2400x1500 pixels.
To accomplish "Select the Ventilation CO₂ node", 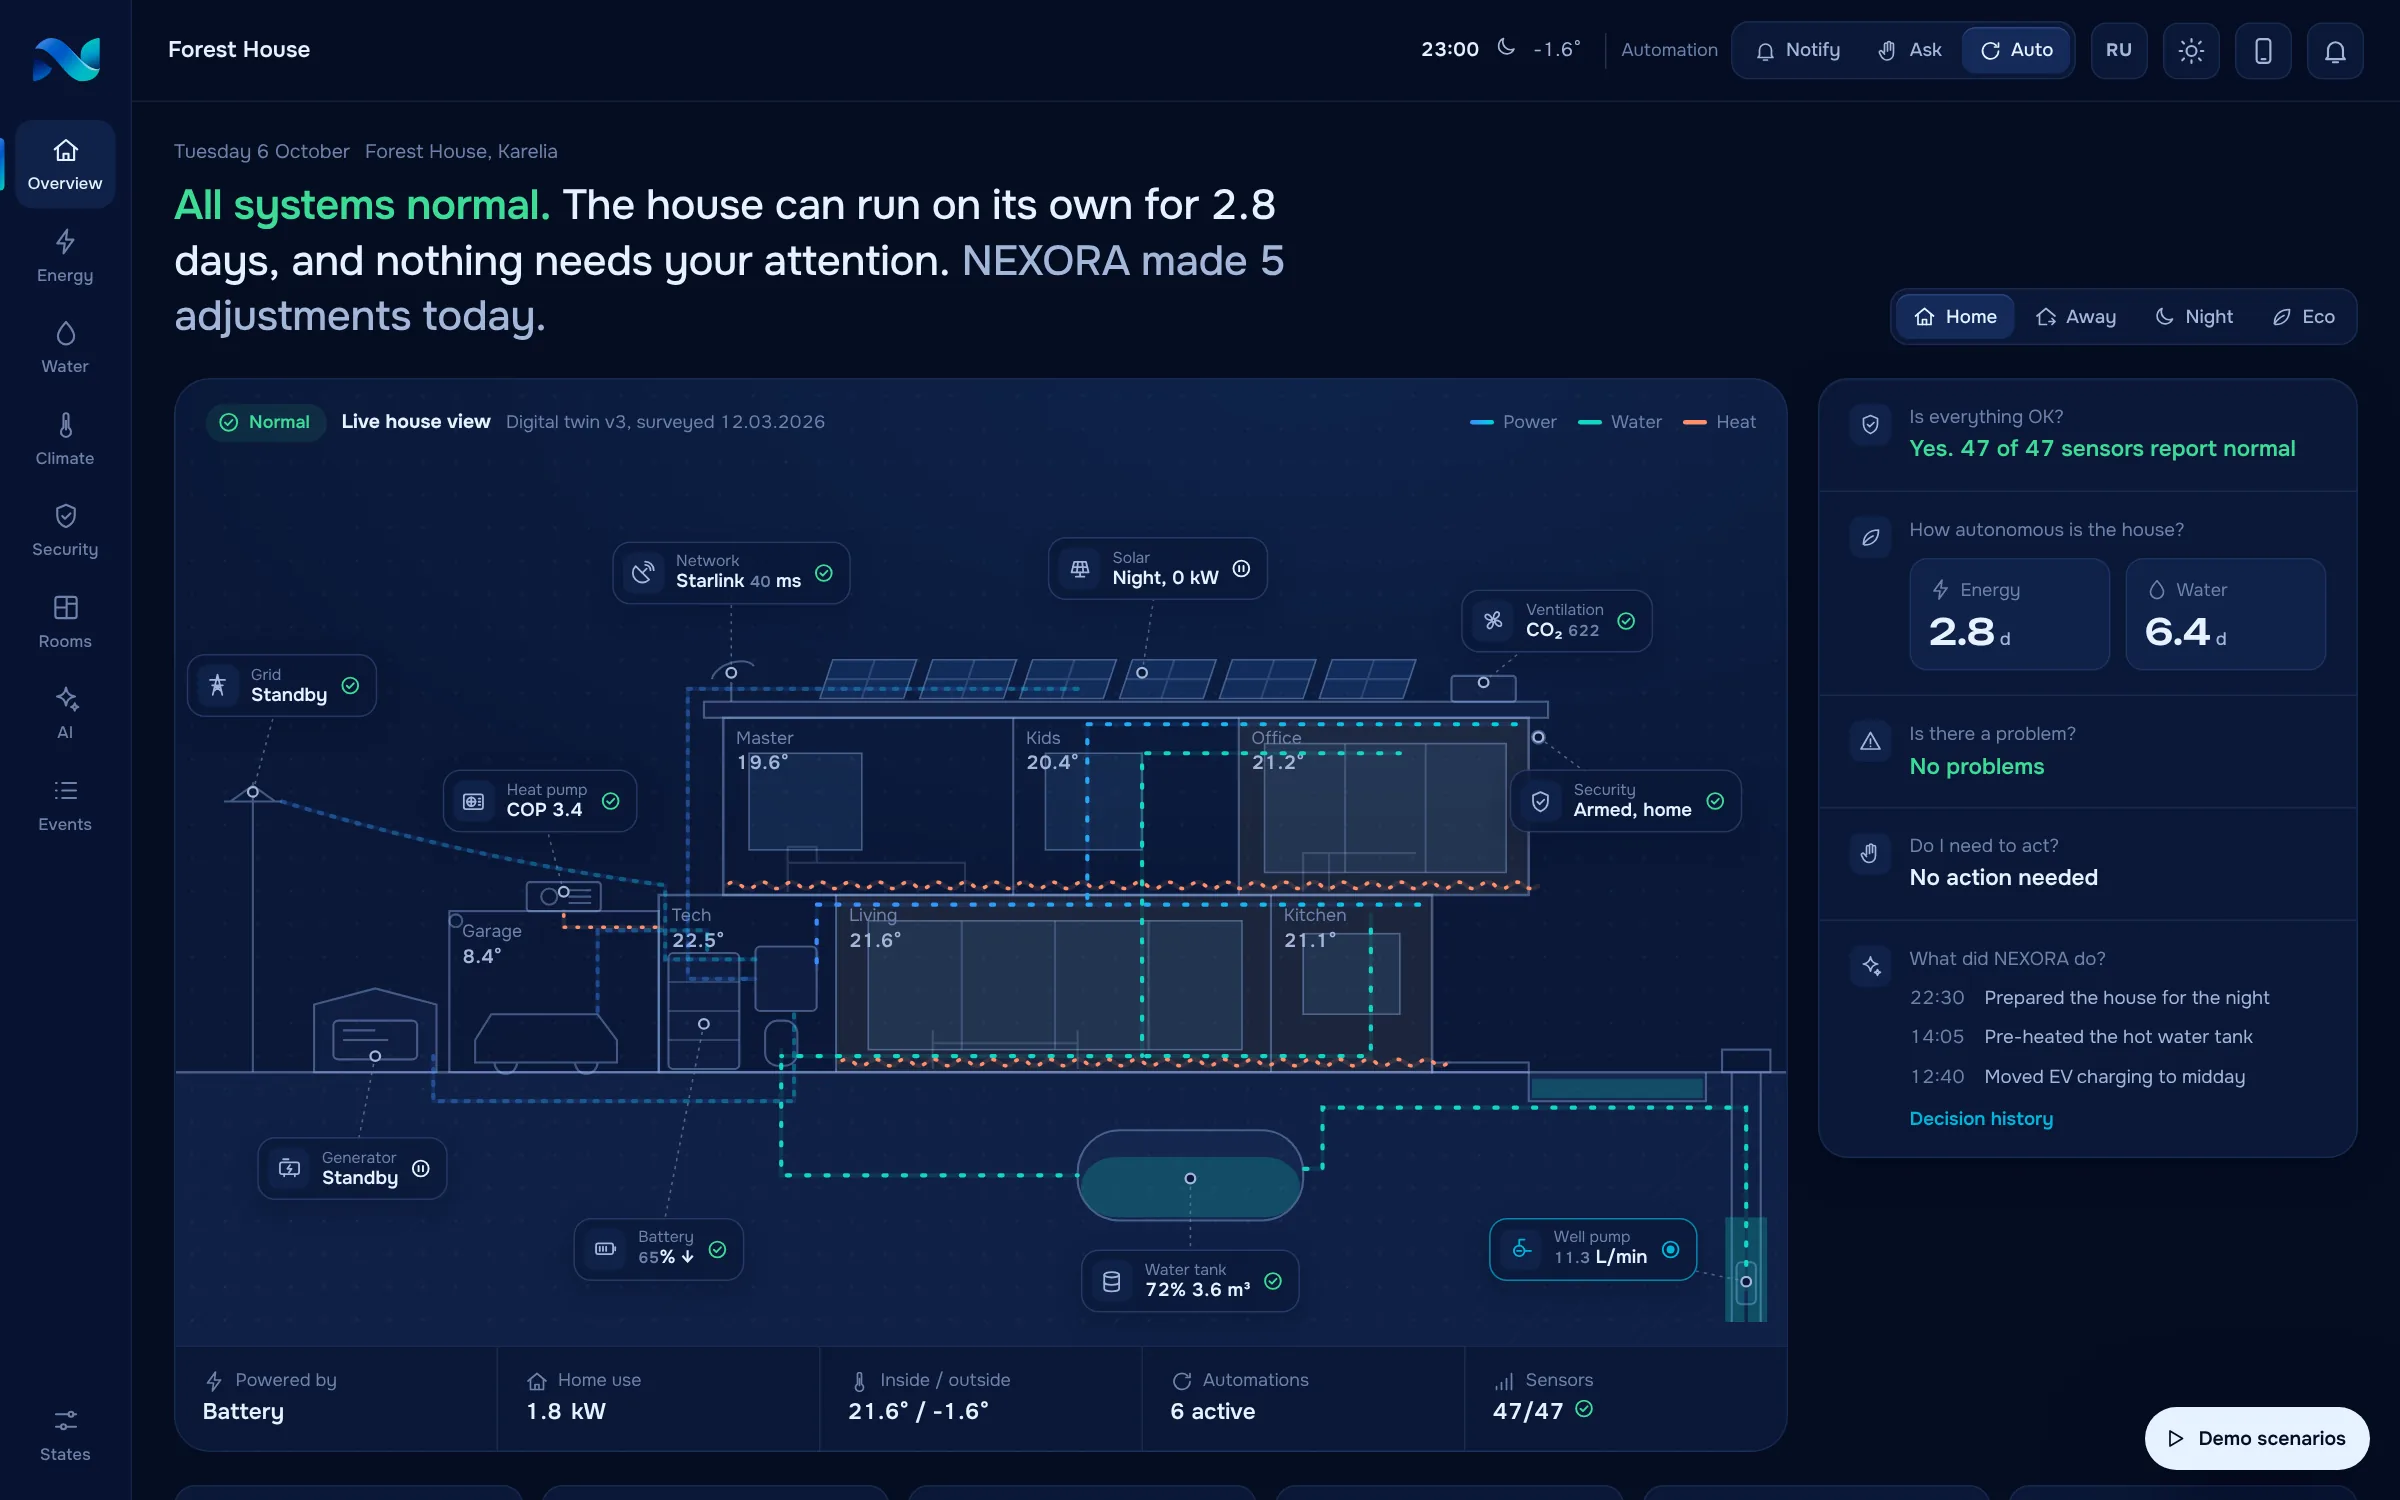I will point(1556,620).
